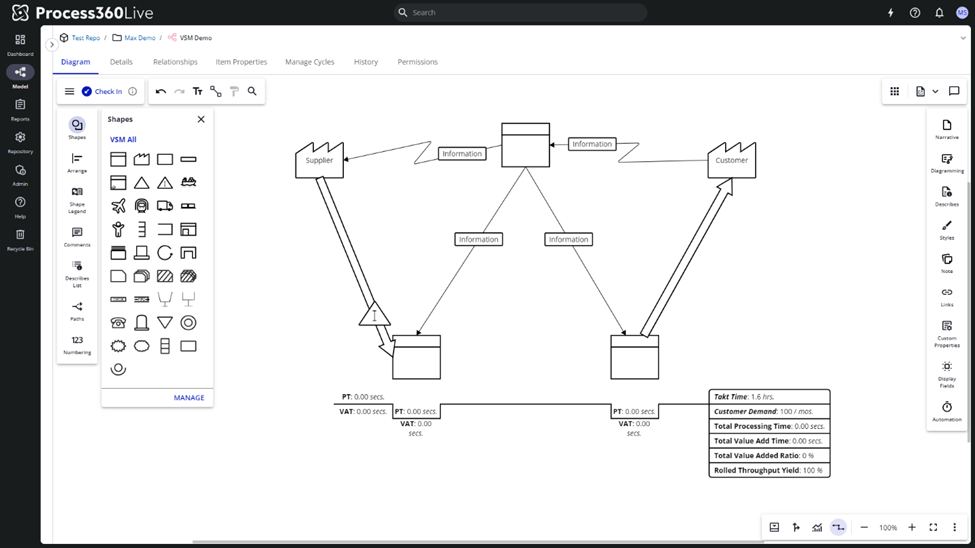975x548 pixels.
Task: Select the airplane shape in palette
Action: (118, 206)
